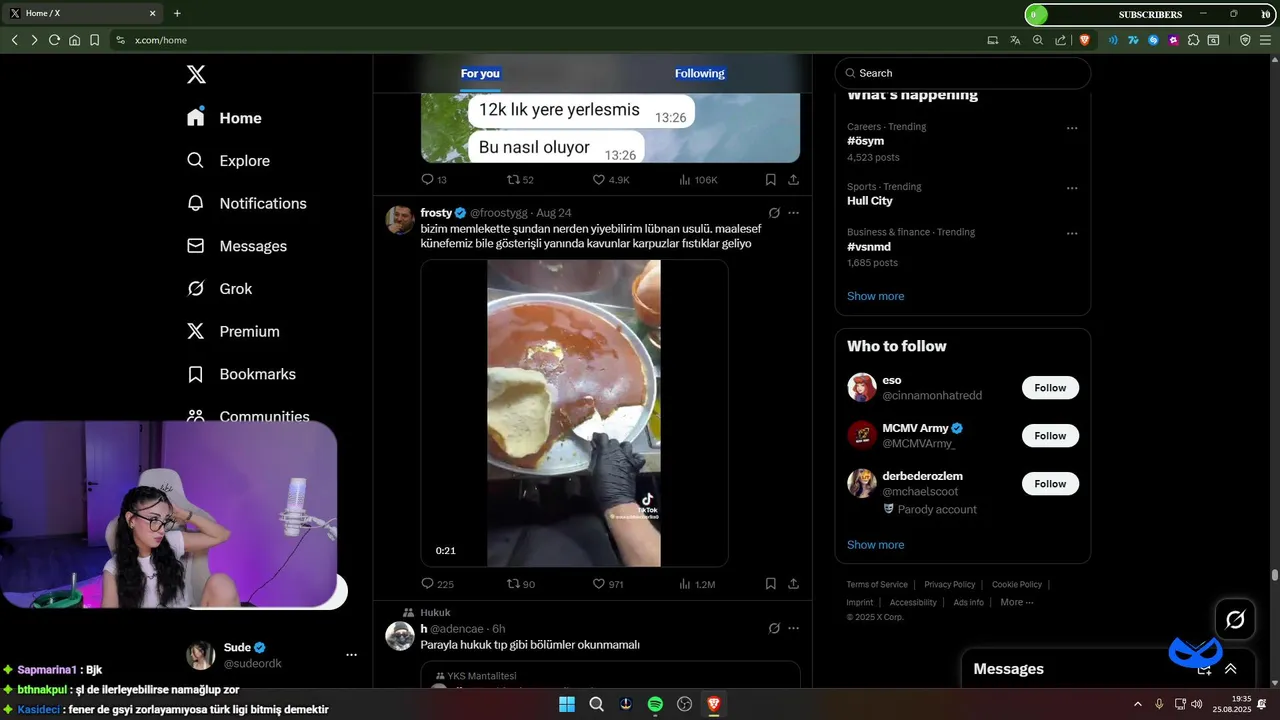Reply to the top post with 13 comments

(x=434, y=180)
